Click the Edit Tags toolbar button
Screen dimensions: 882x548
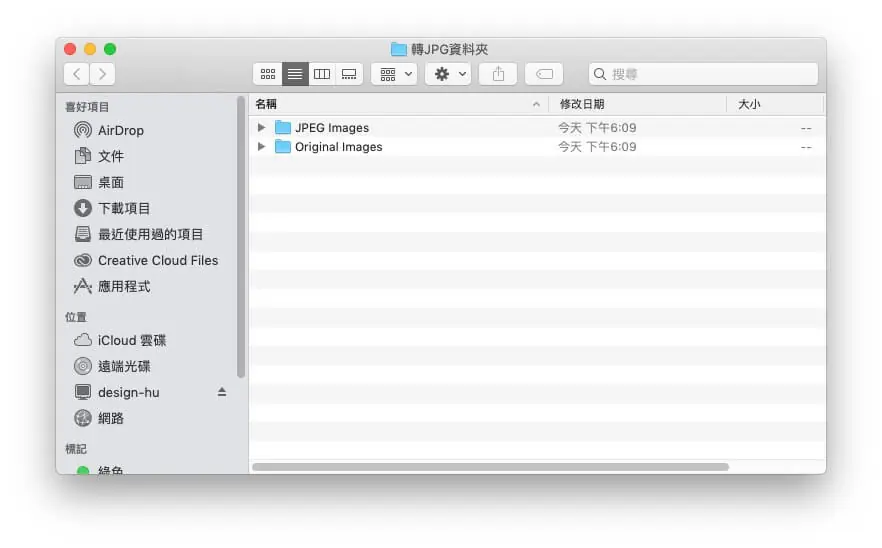coord(544,74)
